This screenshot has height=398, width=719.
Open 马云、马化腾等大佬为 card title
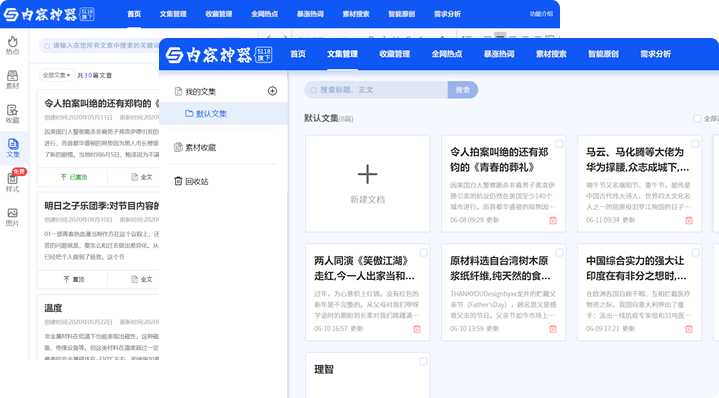point(637,160)
